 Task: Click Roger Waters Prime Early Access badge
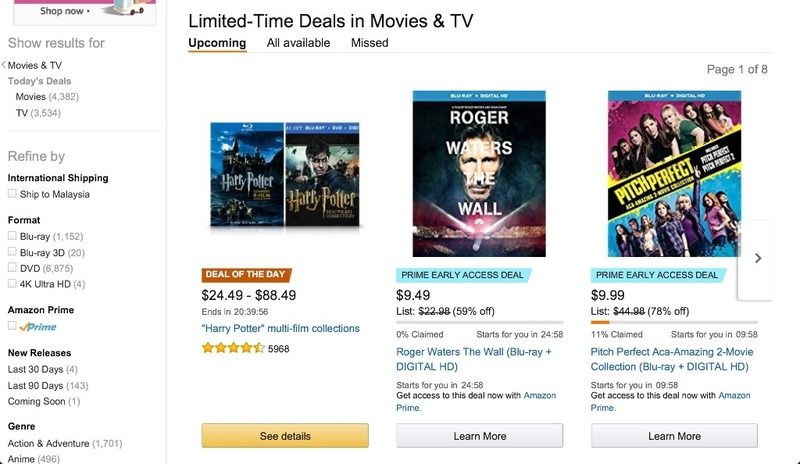(x=464, y=275)
